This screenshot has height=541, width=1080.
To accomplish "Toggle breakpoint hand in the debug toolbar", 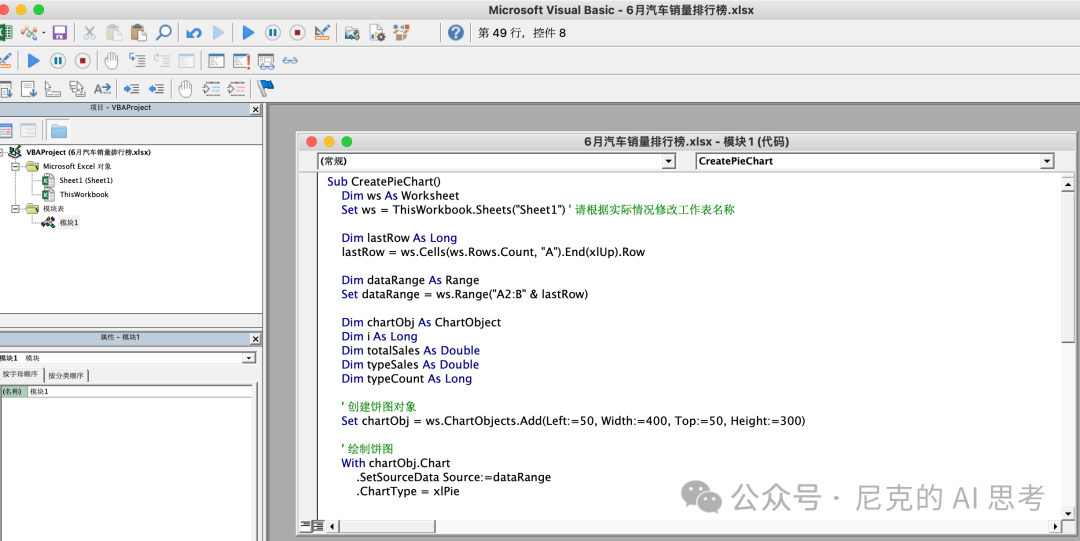I will [112, 61].
